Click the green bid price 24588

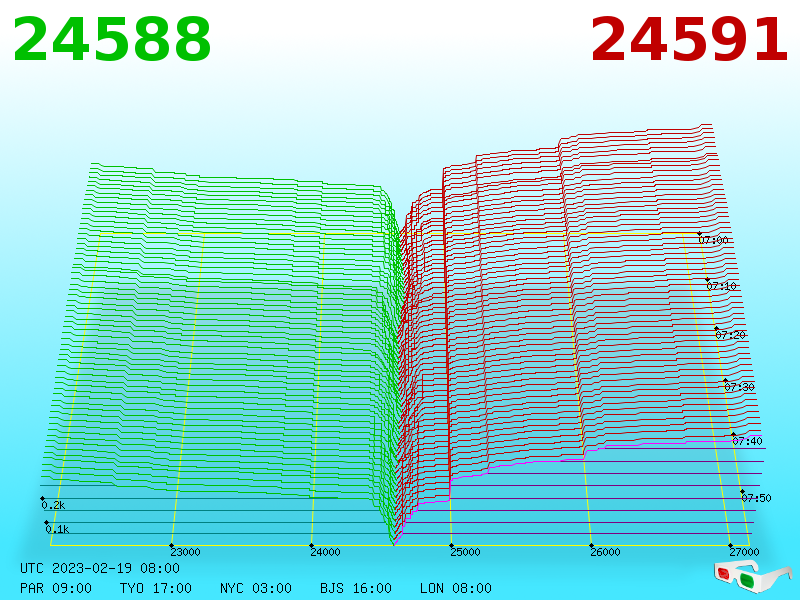(x=112, y=39)
